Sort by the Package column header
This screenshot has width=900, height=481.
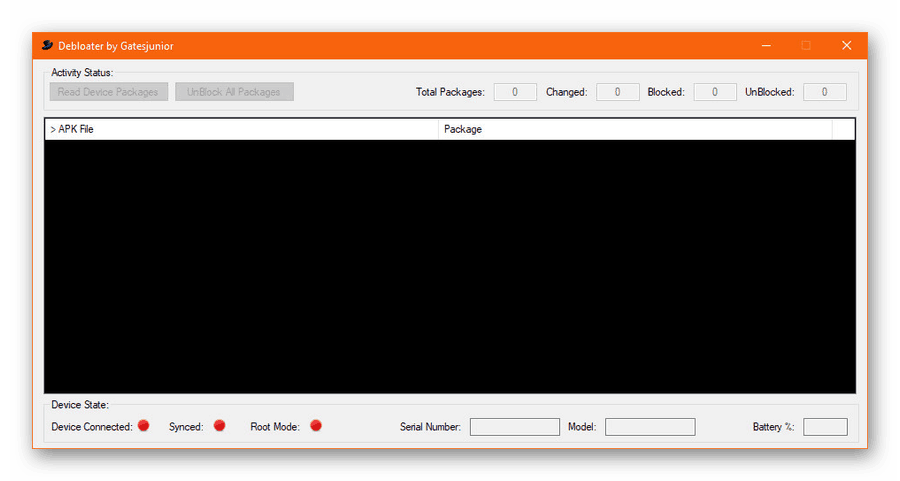[x=635, y=129]
